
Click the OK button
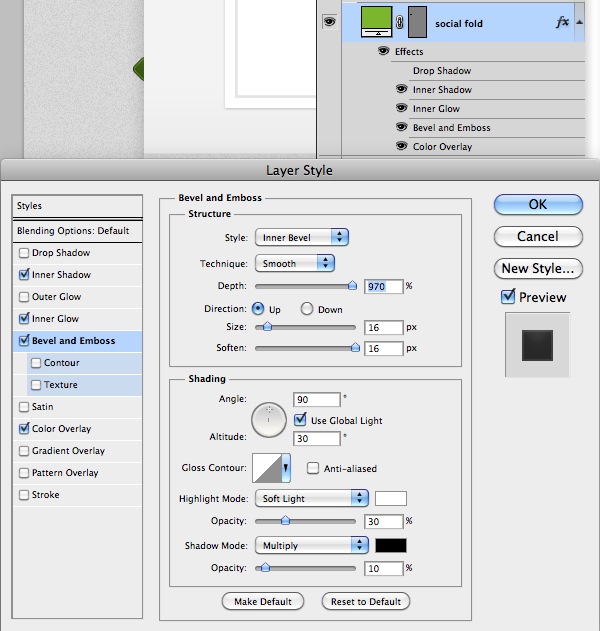538,204
